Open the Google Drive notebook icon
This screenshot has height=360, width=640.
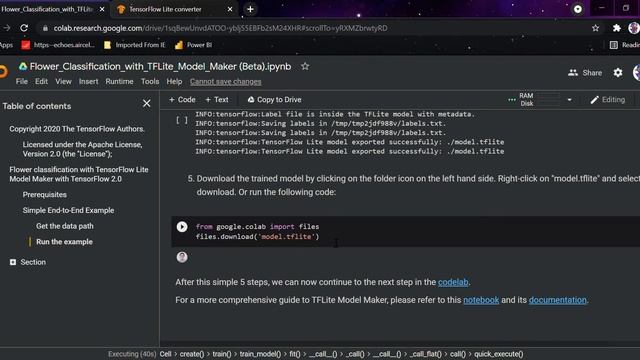tap(23, 67)
